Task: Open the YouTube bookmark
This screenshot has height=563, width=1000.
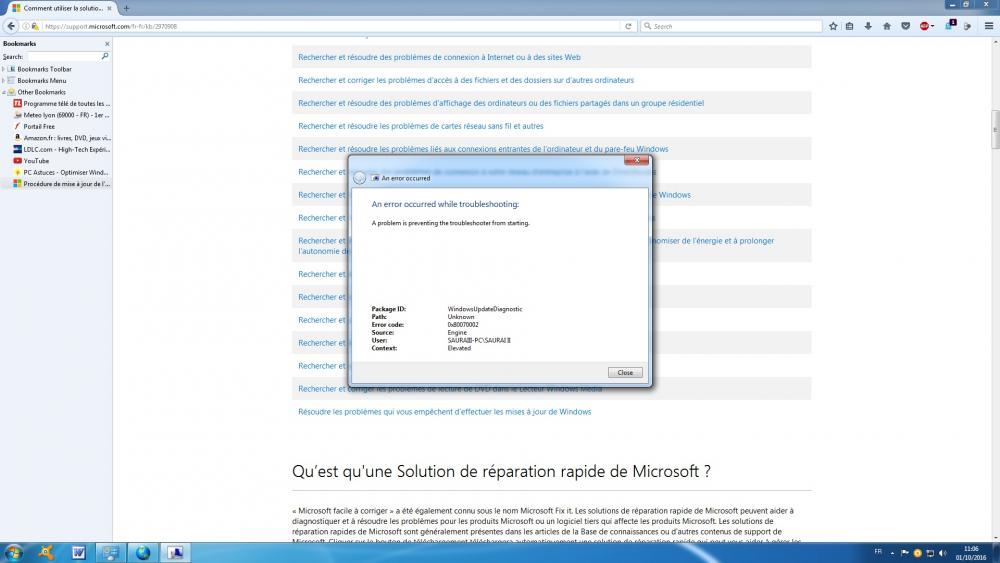Action: (x=31, y=161)
